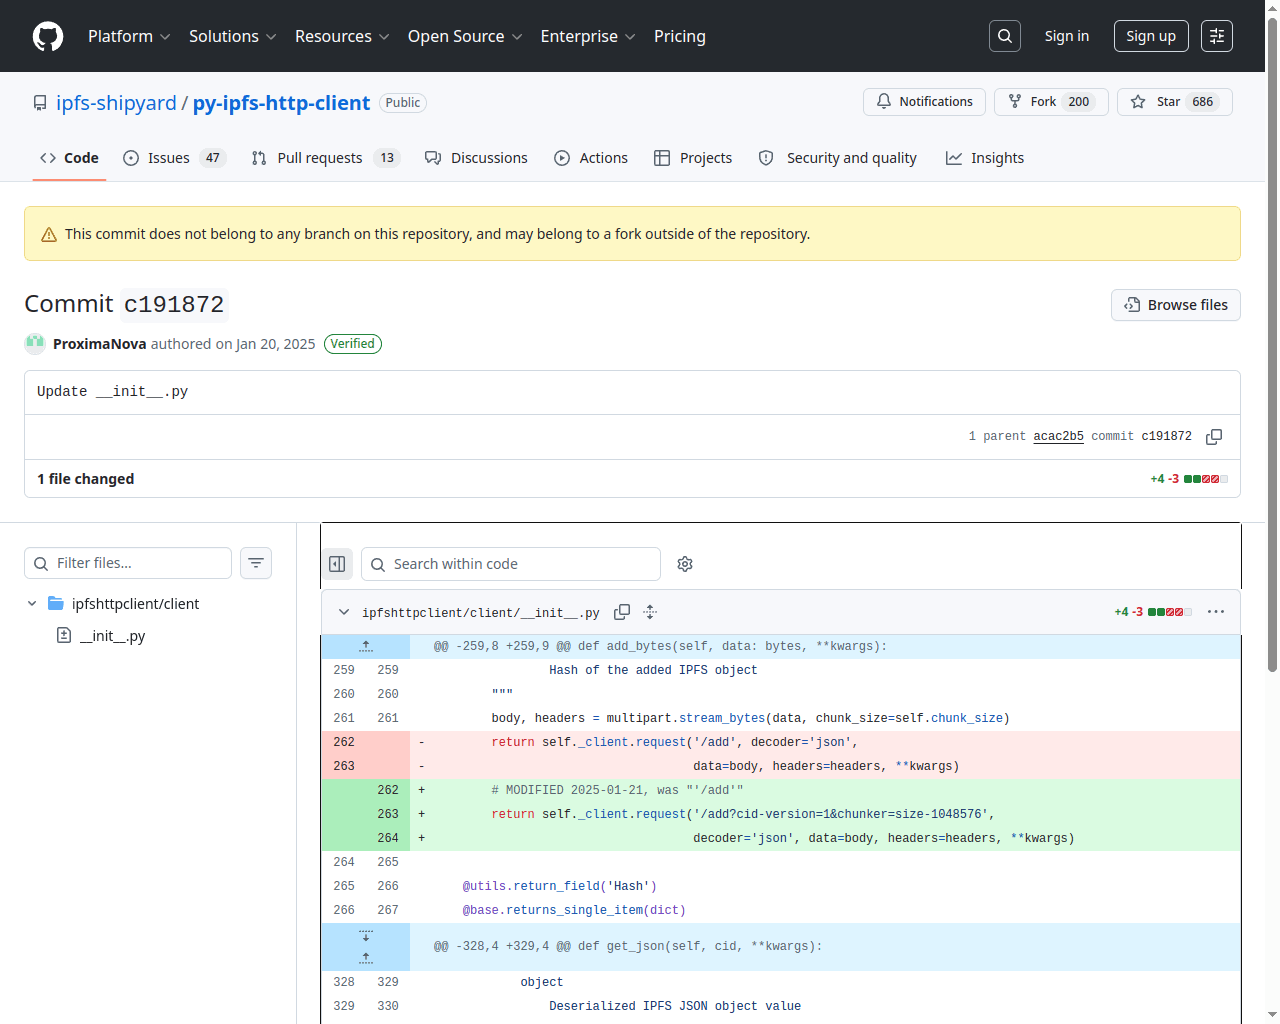Open the Platform menu
1280x1024 pixels.
coord(129,36)
